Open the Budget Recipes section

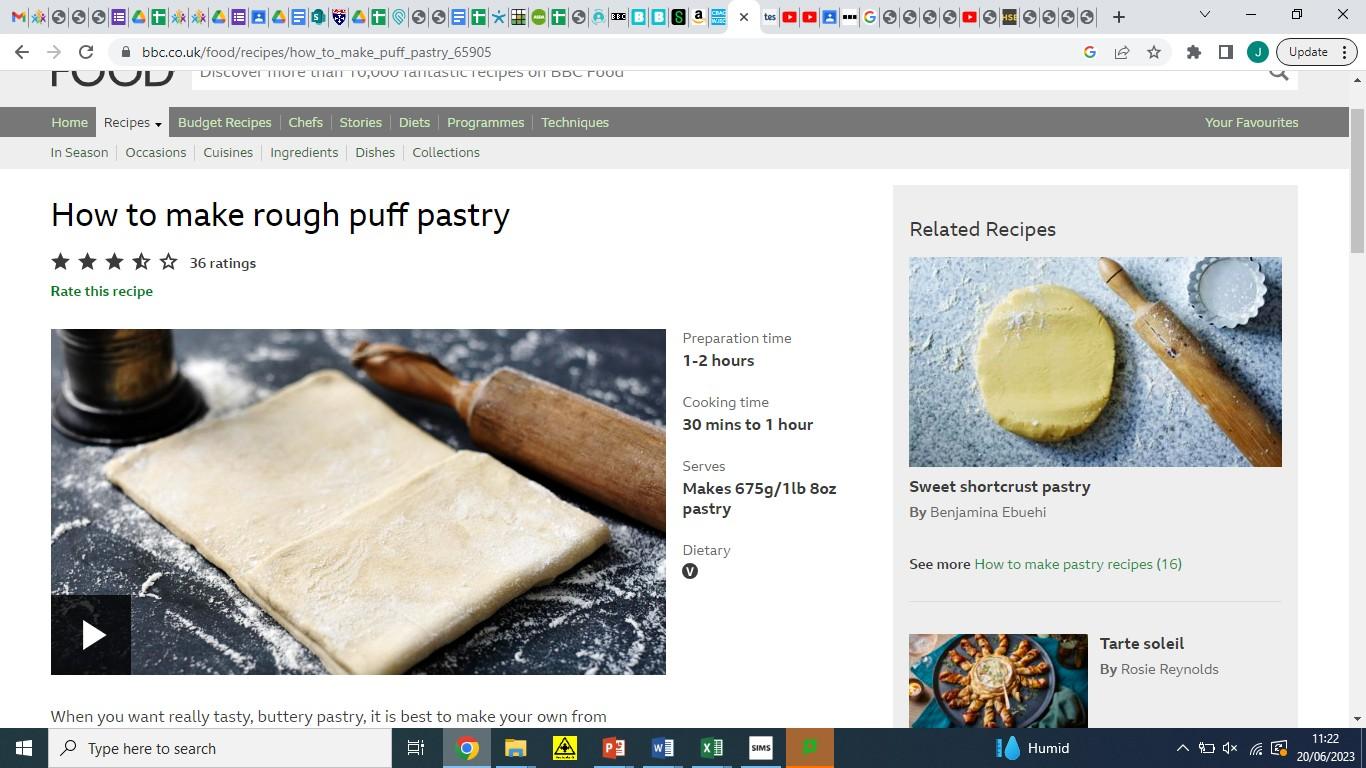(225, 122)
